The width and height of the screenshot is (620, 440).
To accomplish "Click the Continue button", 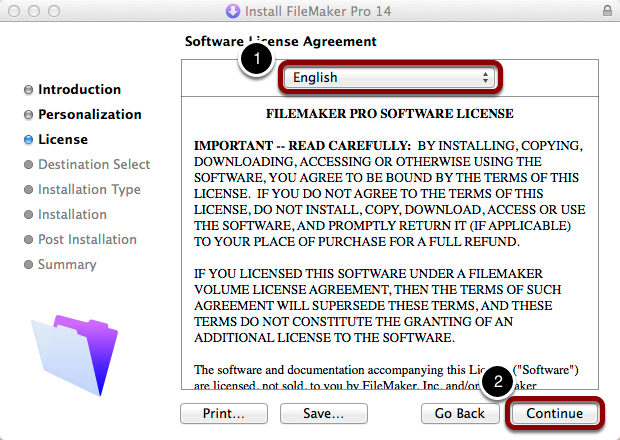I will point(554,413).
